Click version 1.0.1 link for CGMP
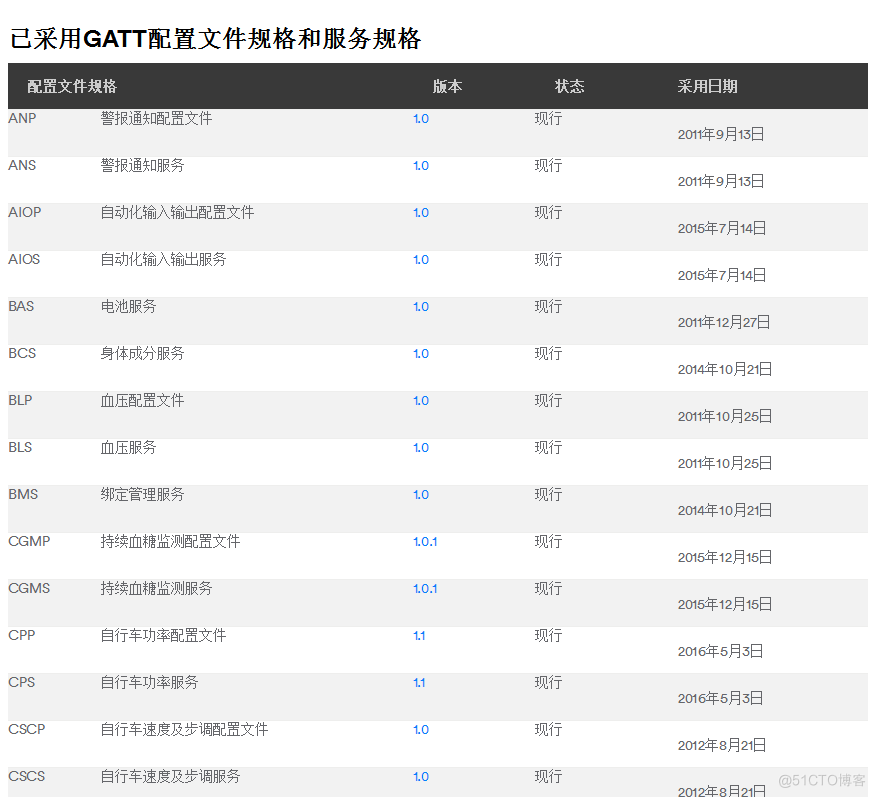 click(x=425, y=541)
